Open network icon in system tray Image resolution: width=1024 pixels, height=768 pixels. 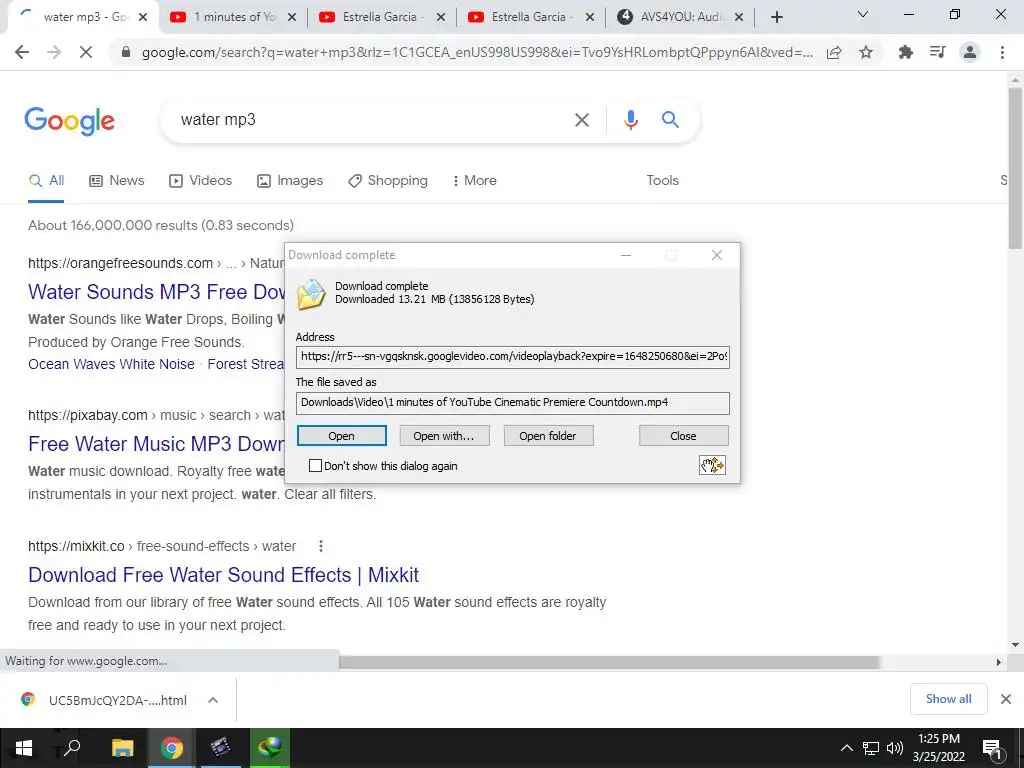[871, 748]
